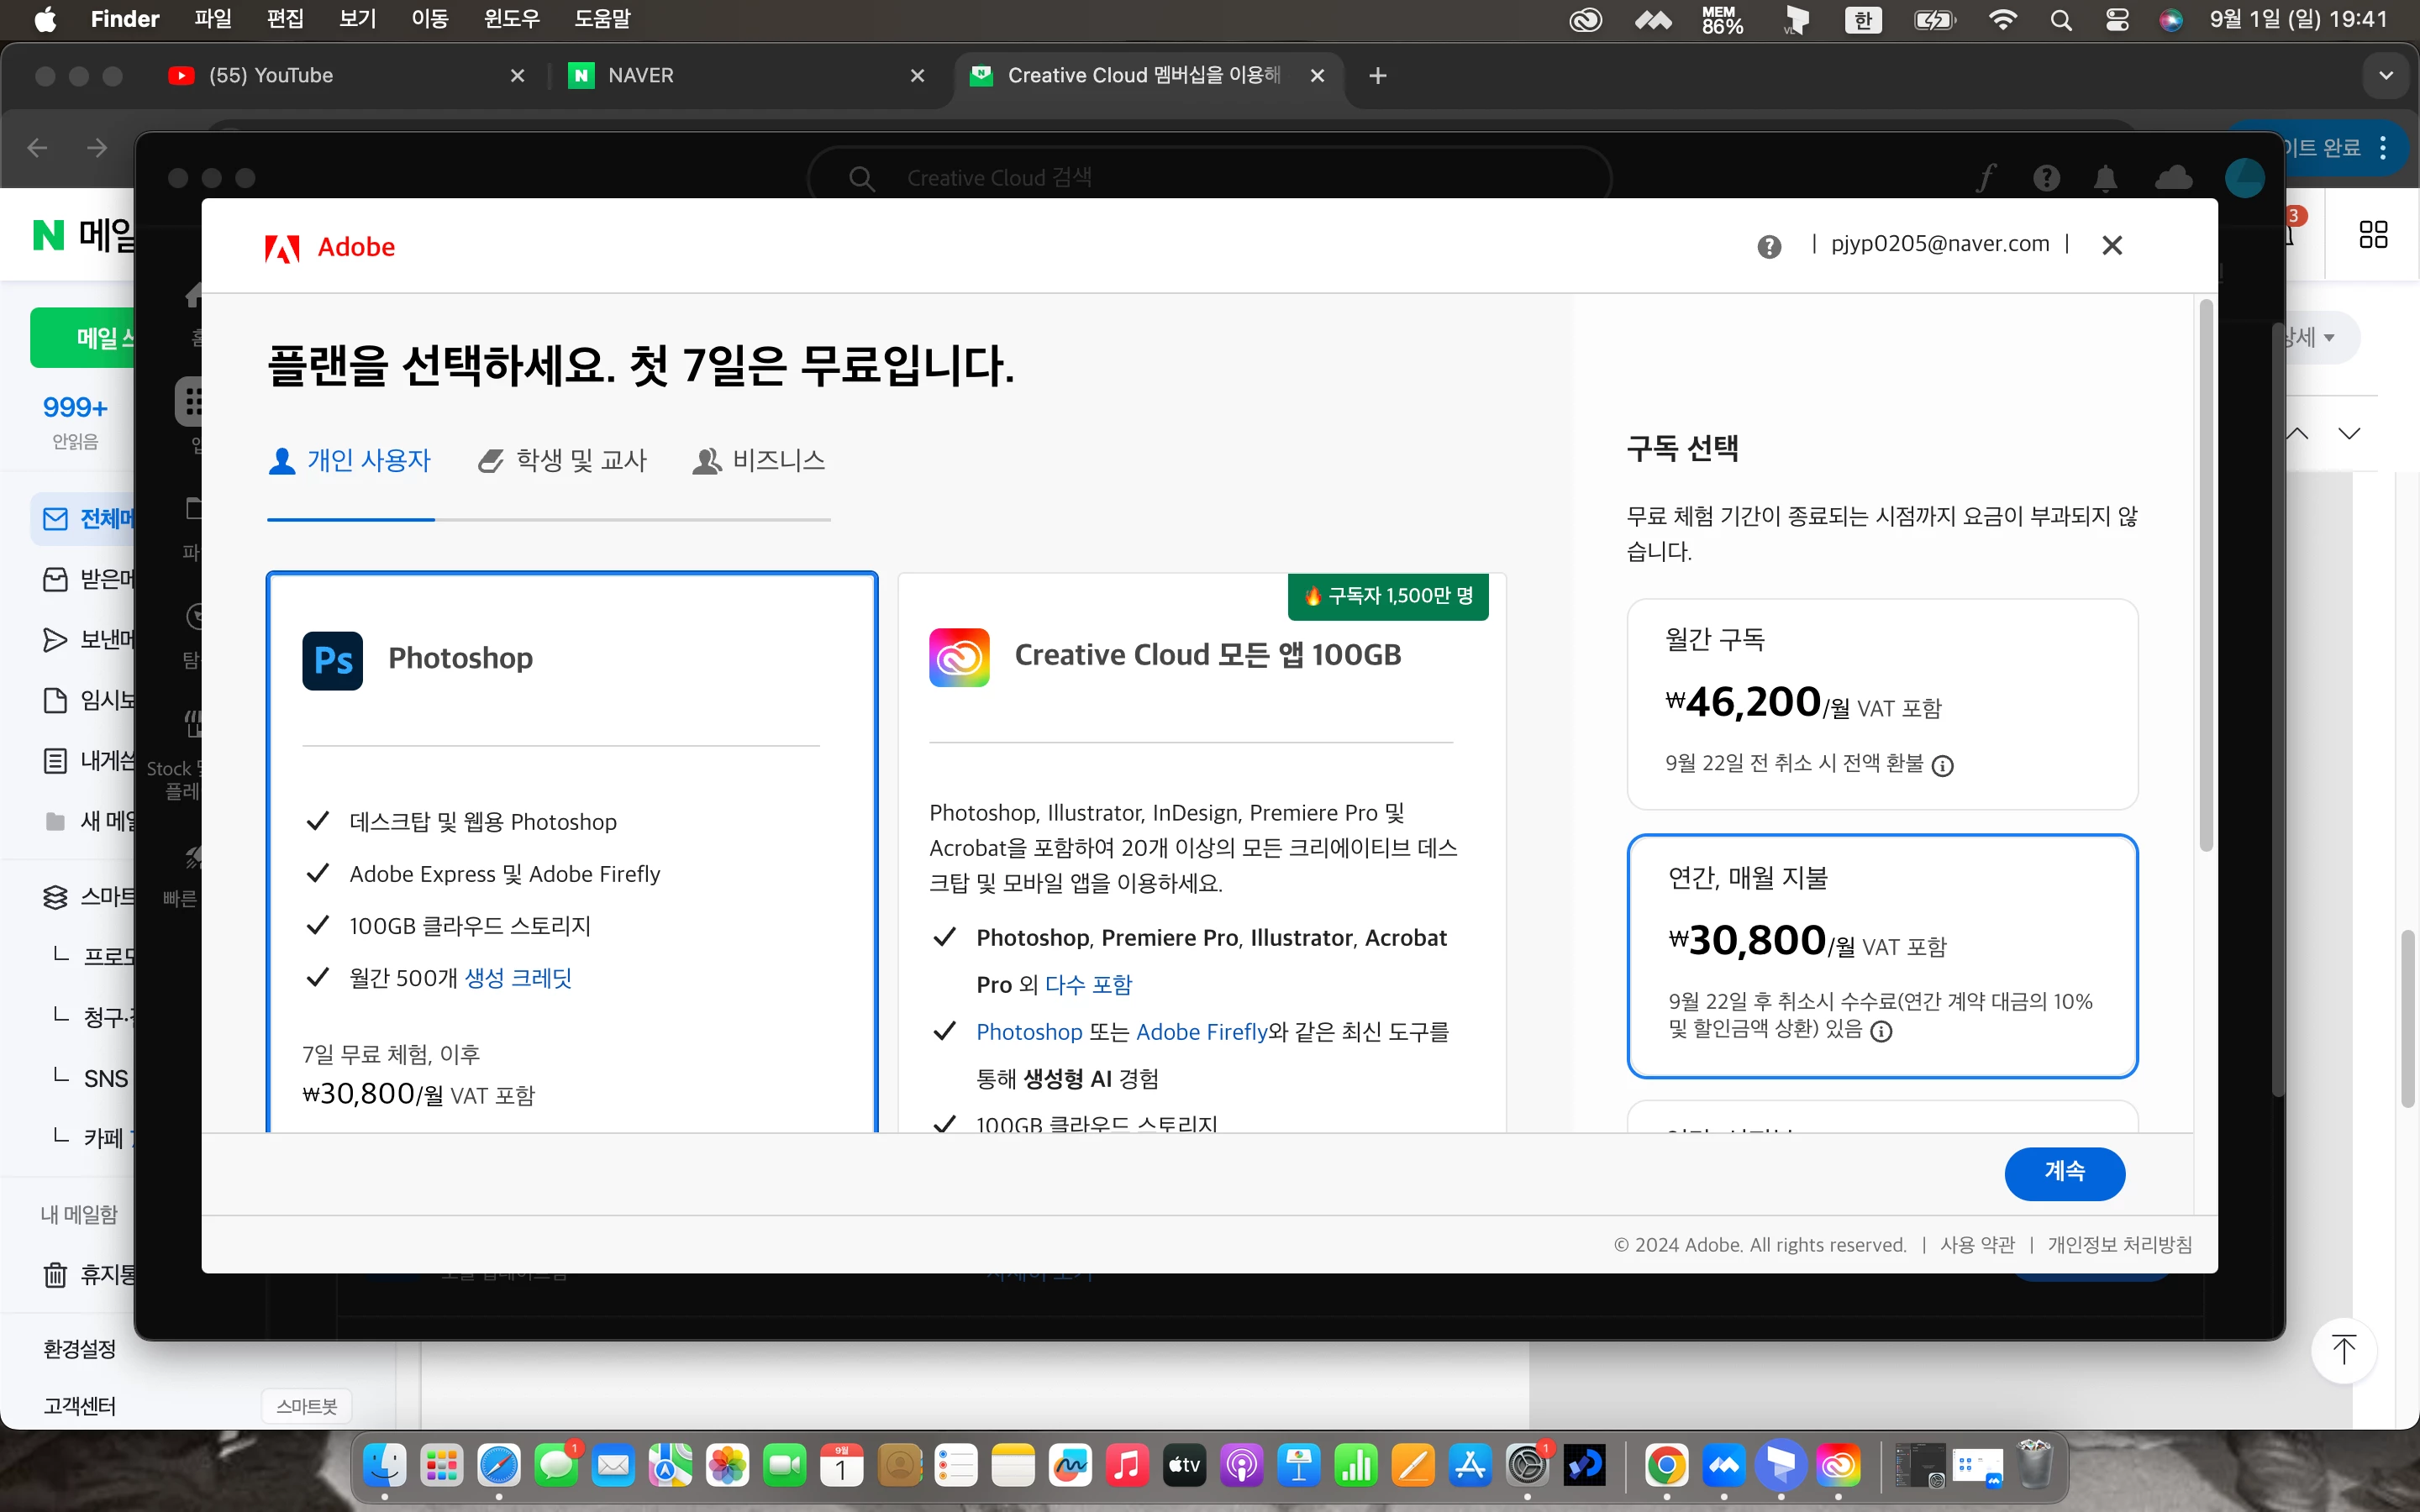Image resolution: width=2420 pixels, height=1512 pixels.
Task: Open App Store from the Dock
Action: pos(1470,1466)
